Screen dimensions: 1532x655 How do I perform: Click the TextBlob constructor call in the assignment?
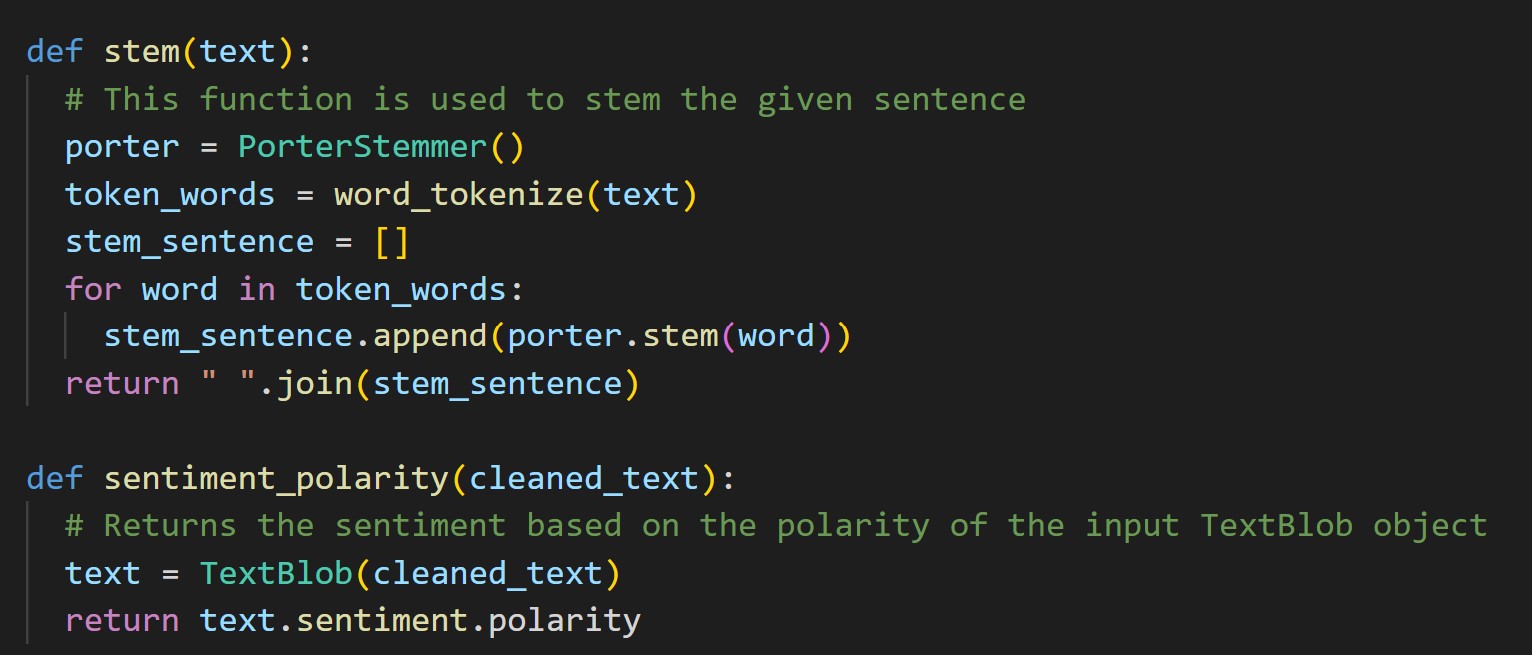[276, 574]
